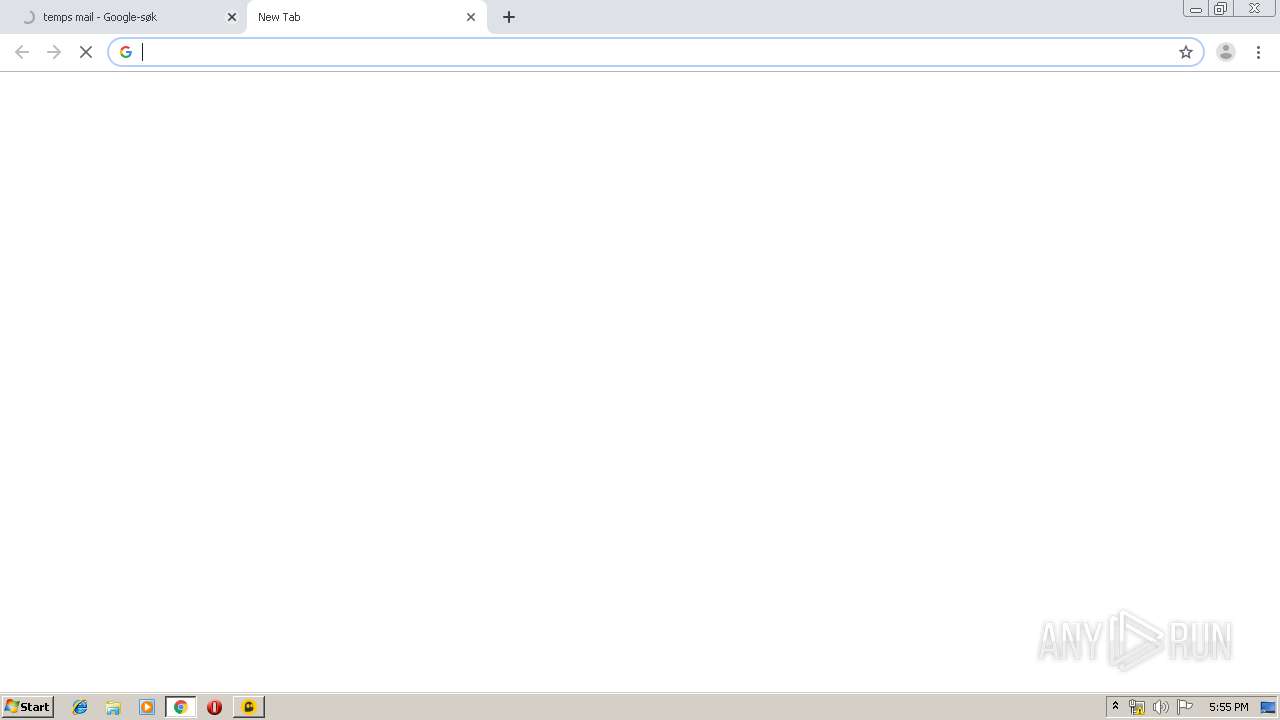Click the clock showing 5:55 PM
The height and width of the screenshot is (720, 1280).
[x=1228, y=707]
